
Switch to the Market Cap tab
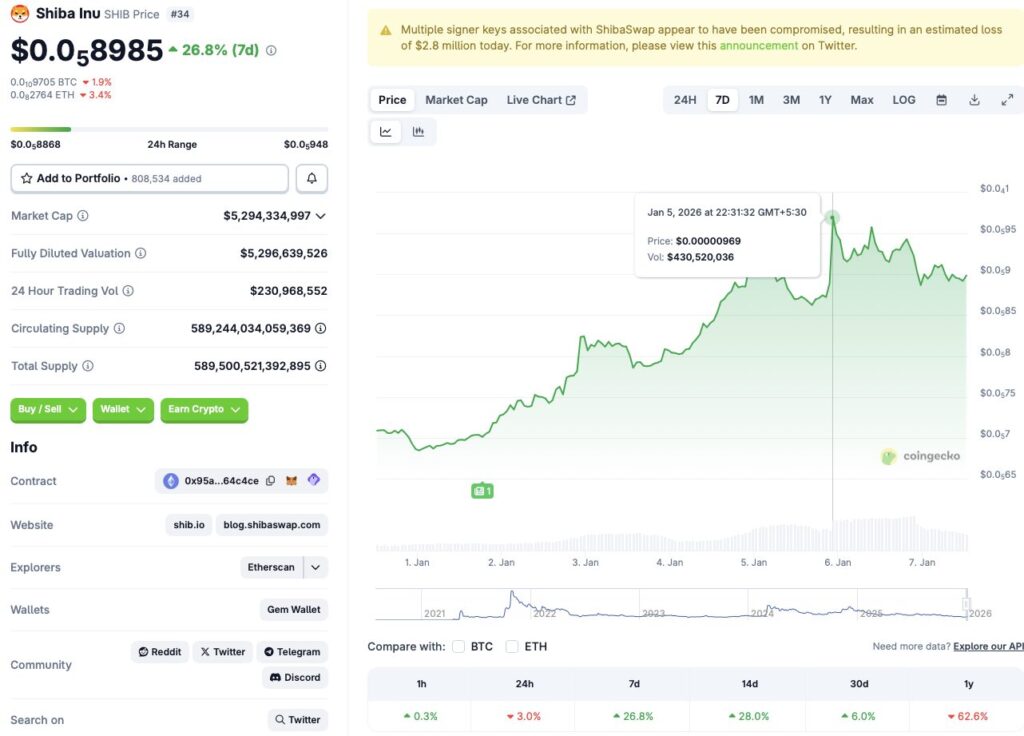(456, 100)
